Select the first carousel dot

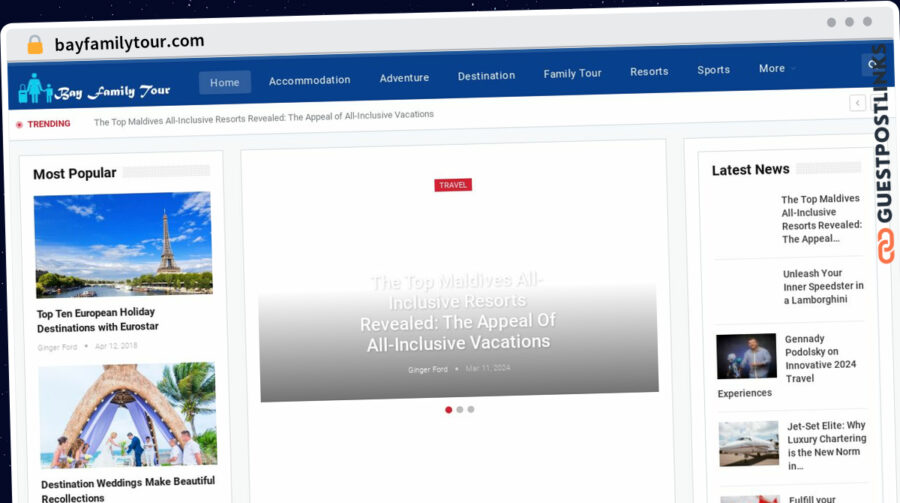[448, 410]
